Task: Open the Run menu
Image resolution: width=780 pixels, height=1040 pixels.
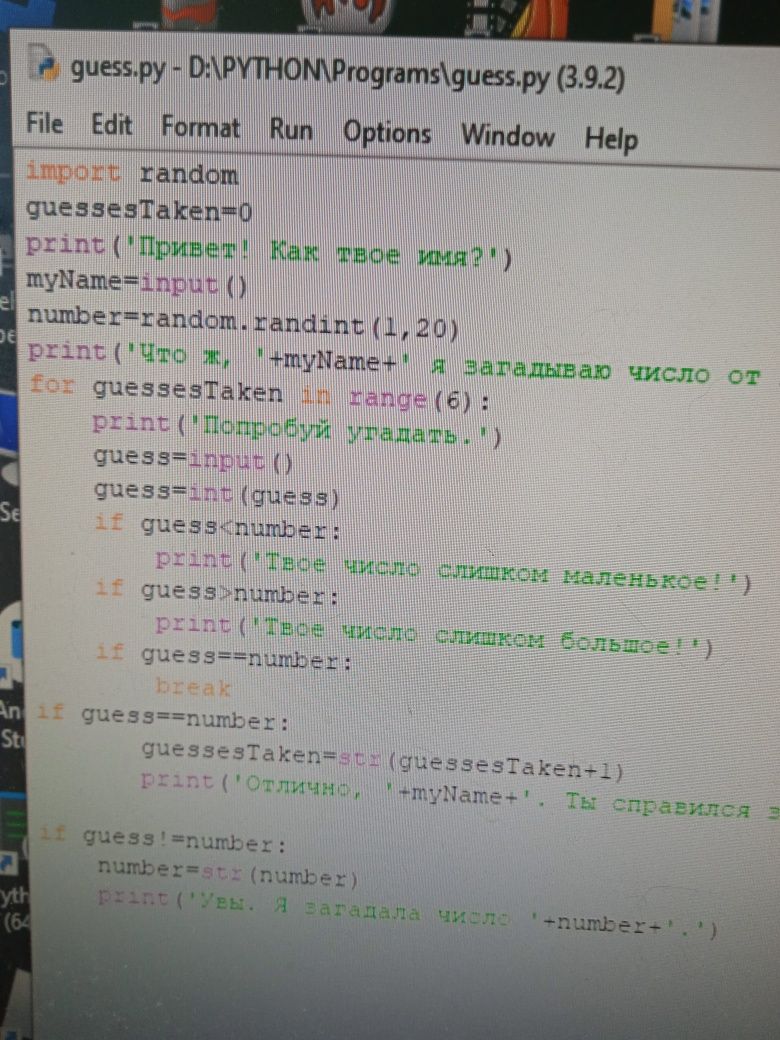Action: pos(291,129)
